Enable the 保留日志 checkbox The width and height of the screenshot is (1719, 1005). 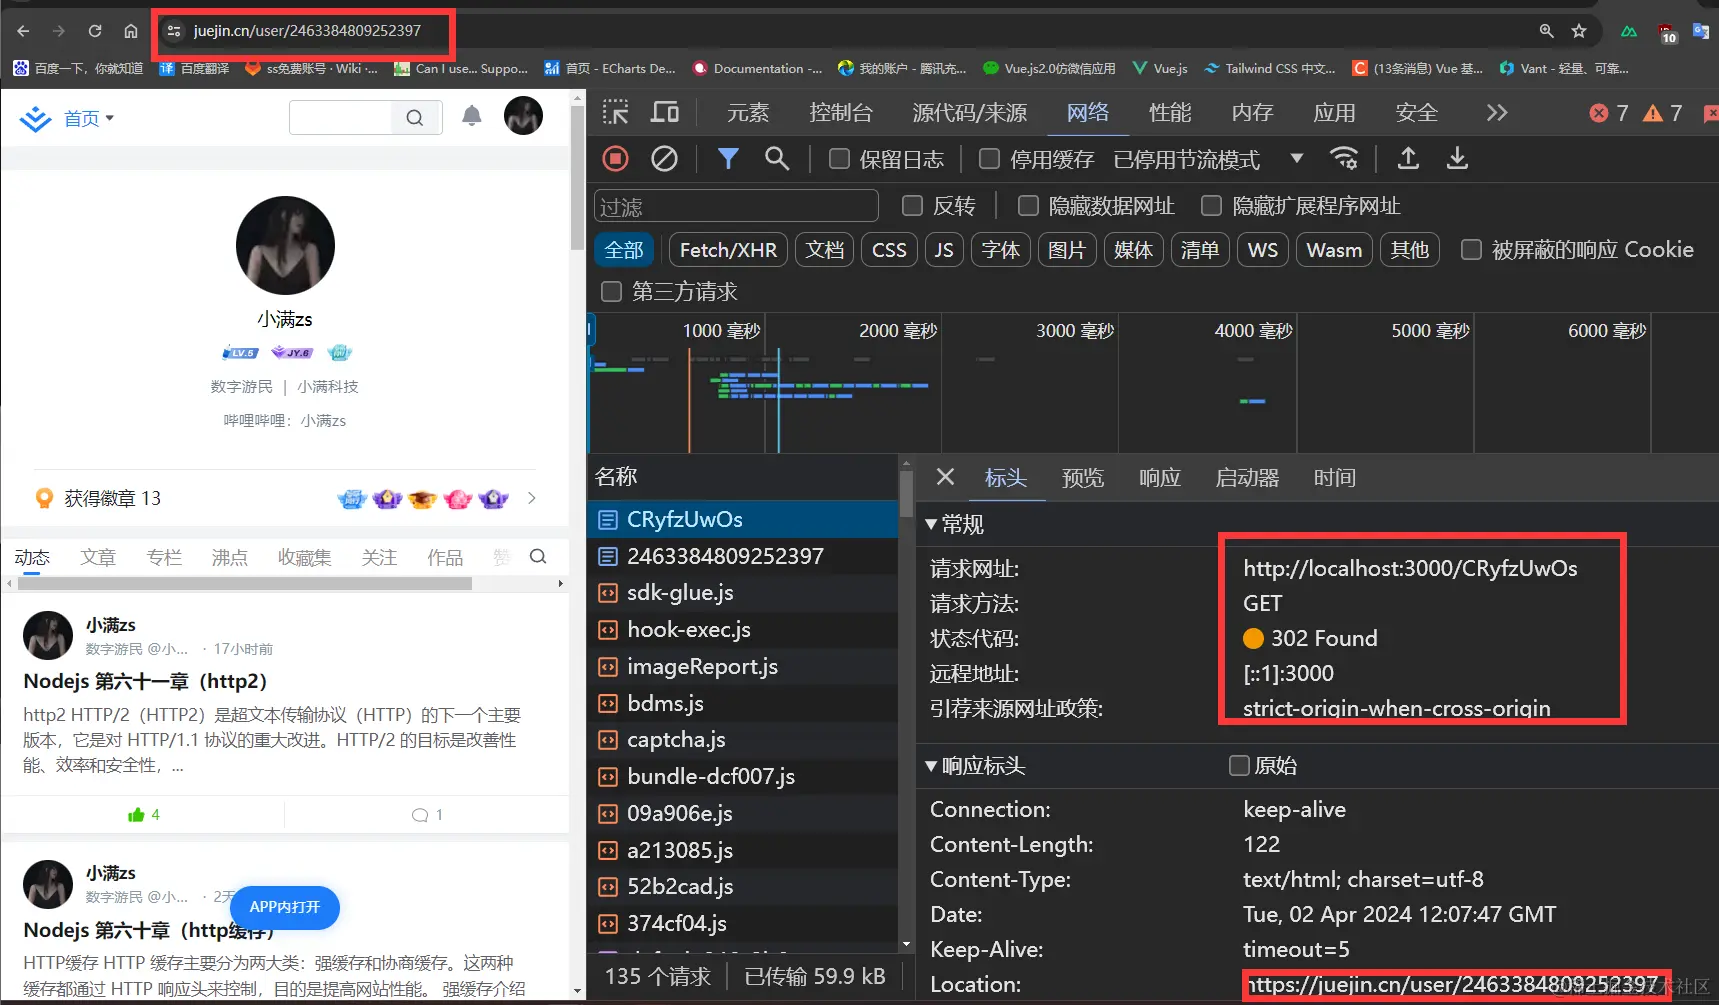click(x=840, y=159)
